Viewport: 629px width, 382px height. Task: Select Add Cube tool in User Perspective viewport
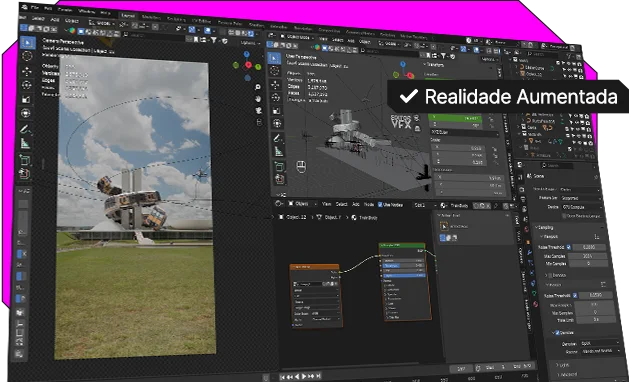click(x=279, y=166)
